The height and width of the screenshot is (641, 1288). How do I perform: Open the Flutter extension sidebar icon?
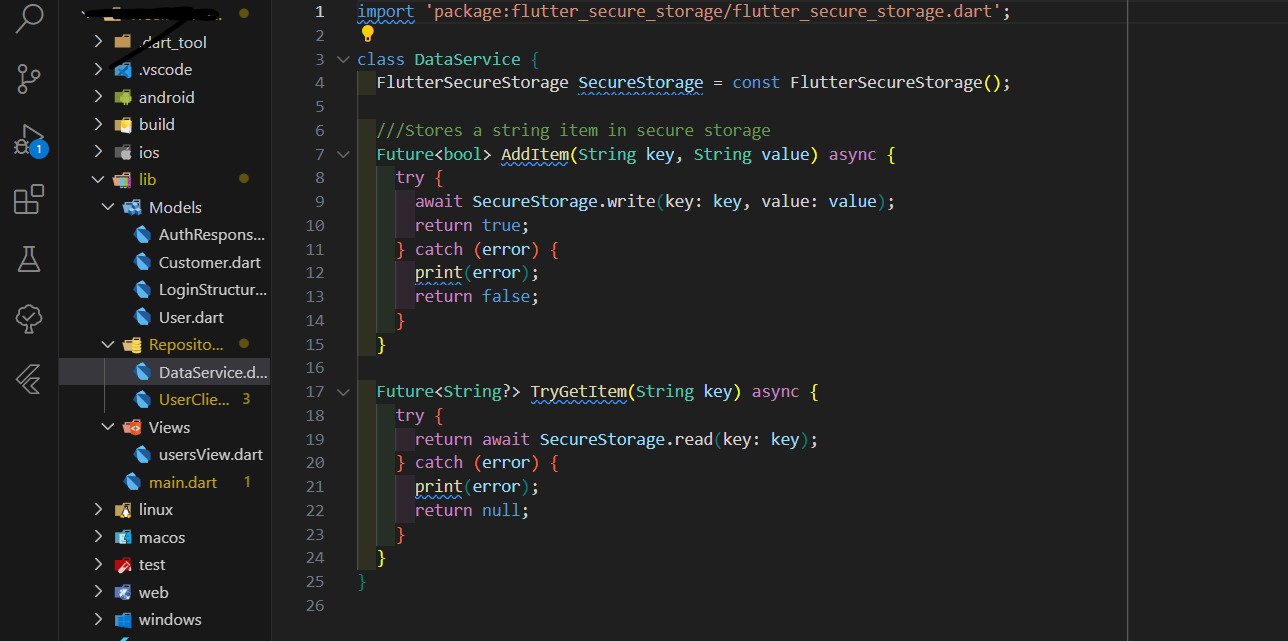click(x=28, y=379)
